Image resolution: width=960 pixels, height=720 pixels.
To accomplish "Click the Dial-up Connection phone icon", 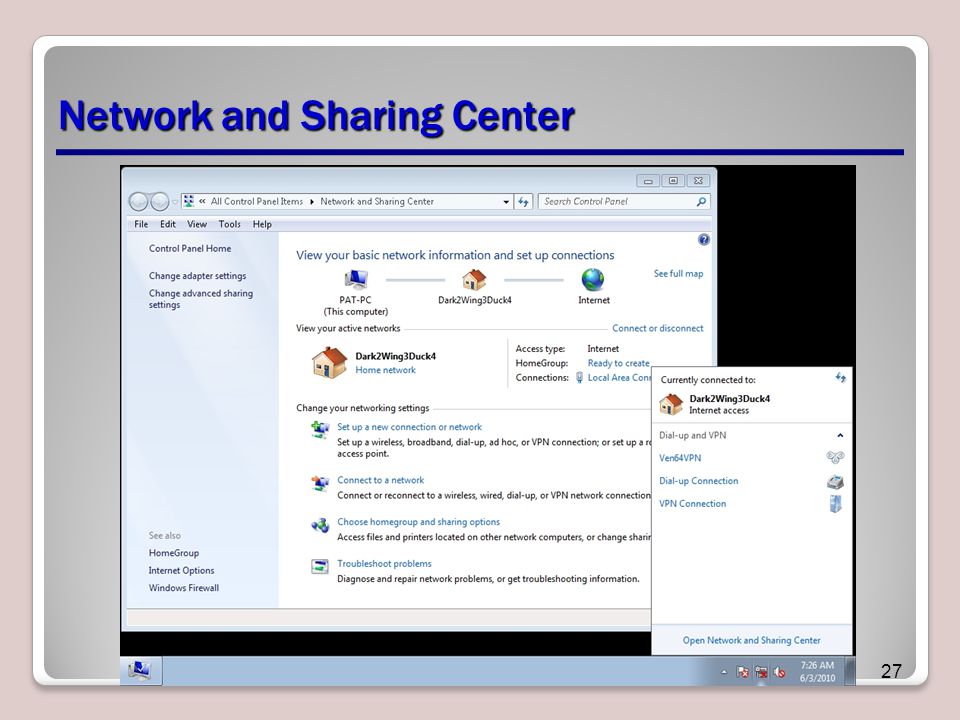I will [835, 481].
